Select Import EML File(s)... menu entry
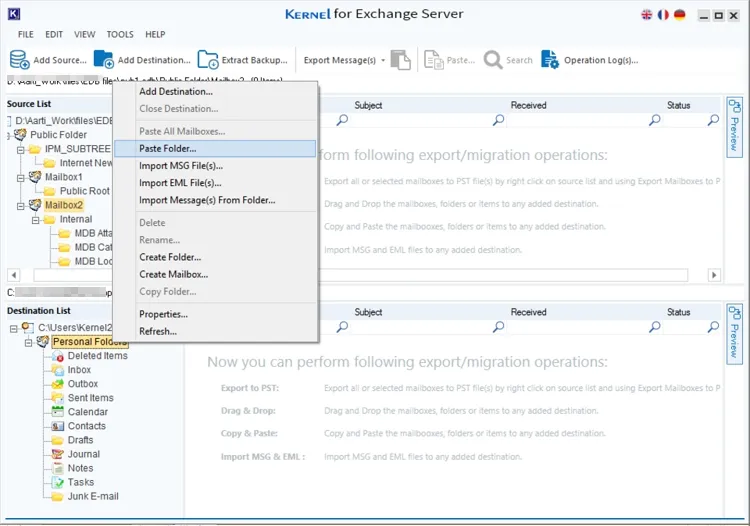This screenshot has width=750, height=526. coord(215,183)
